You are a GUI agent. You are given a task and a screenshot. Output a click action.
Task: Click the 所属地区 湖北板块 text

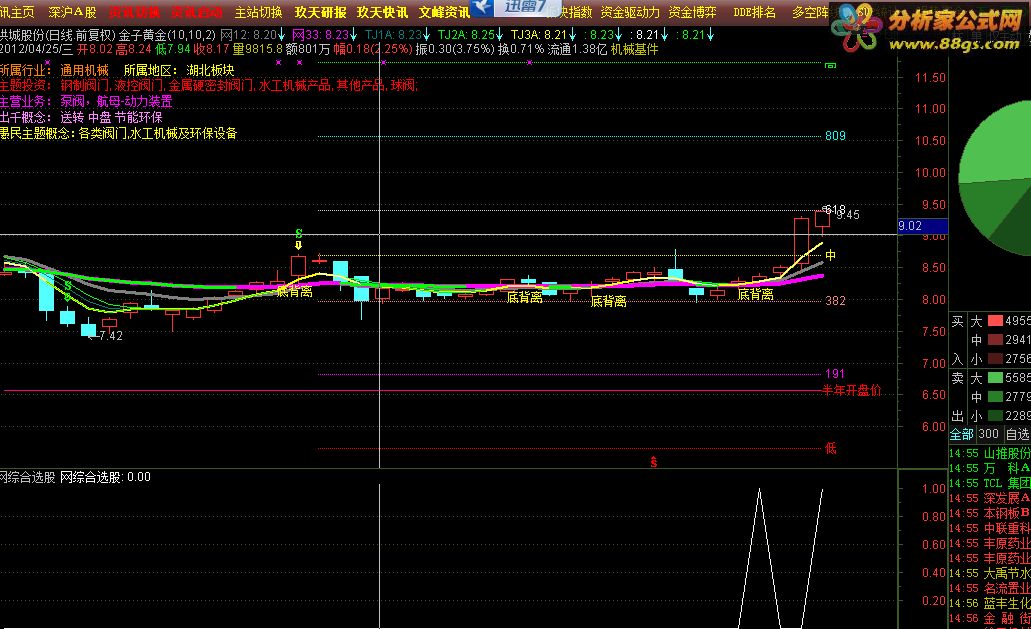[x=179, y=70]
